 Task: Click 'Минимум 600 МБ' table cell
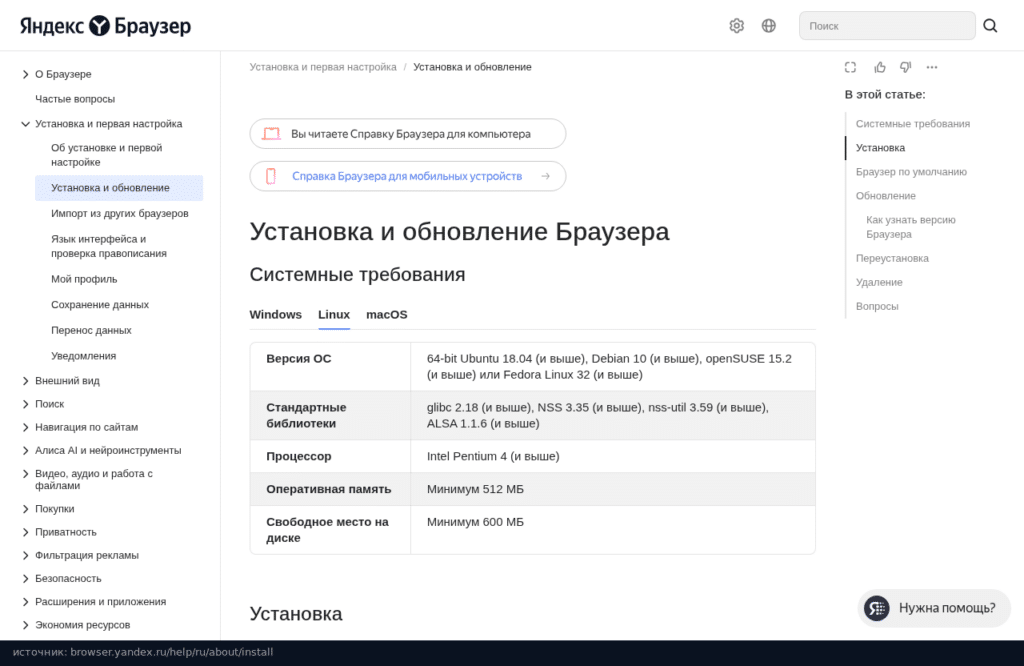[x=613, y=530]
